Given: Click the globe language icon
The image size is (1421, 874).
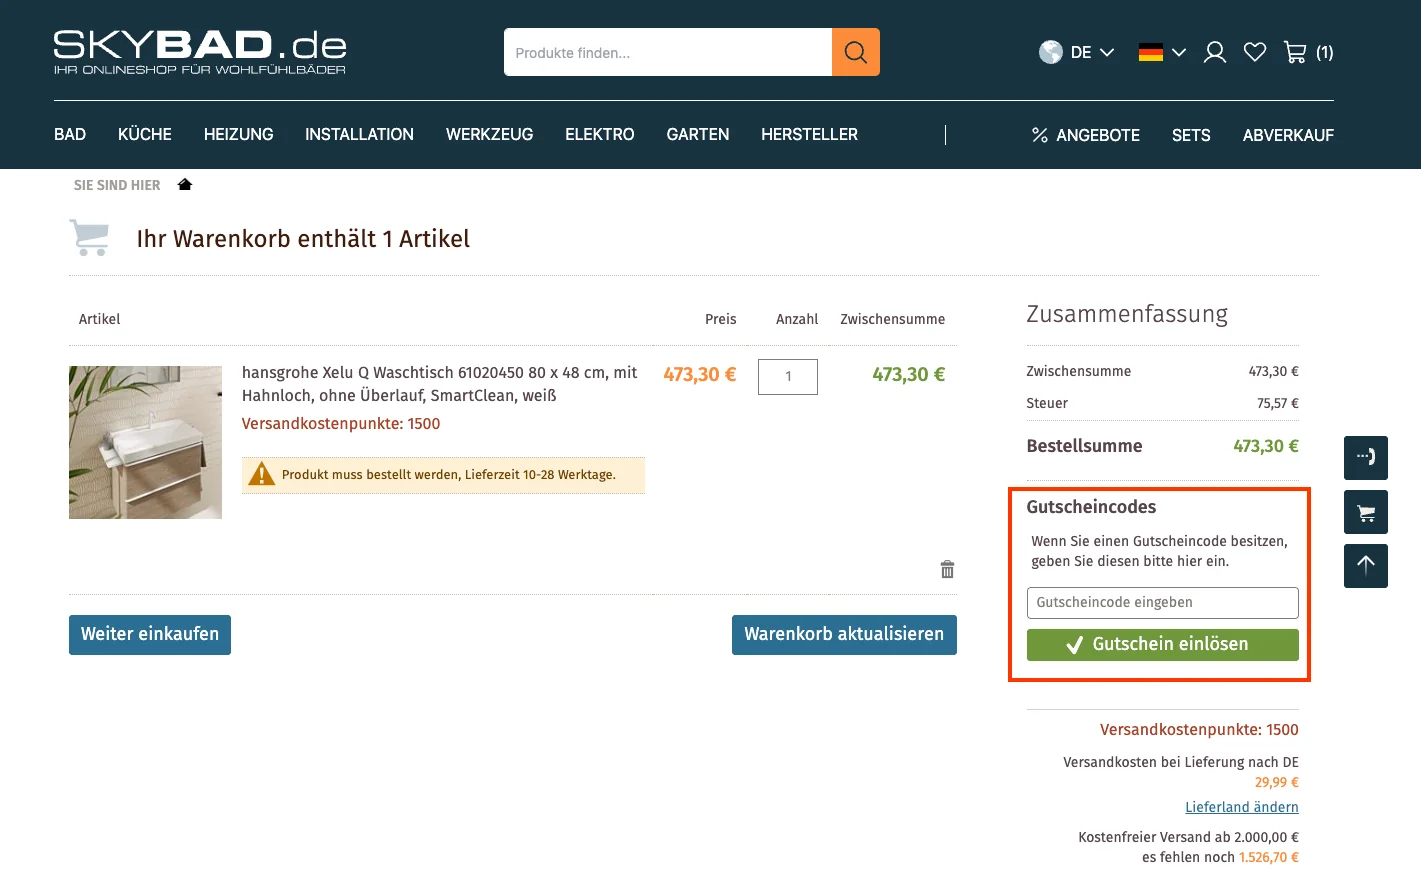Looking at the screenshot, I should point(1050,52).
